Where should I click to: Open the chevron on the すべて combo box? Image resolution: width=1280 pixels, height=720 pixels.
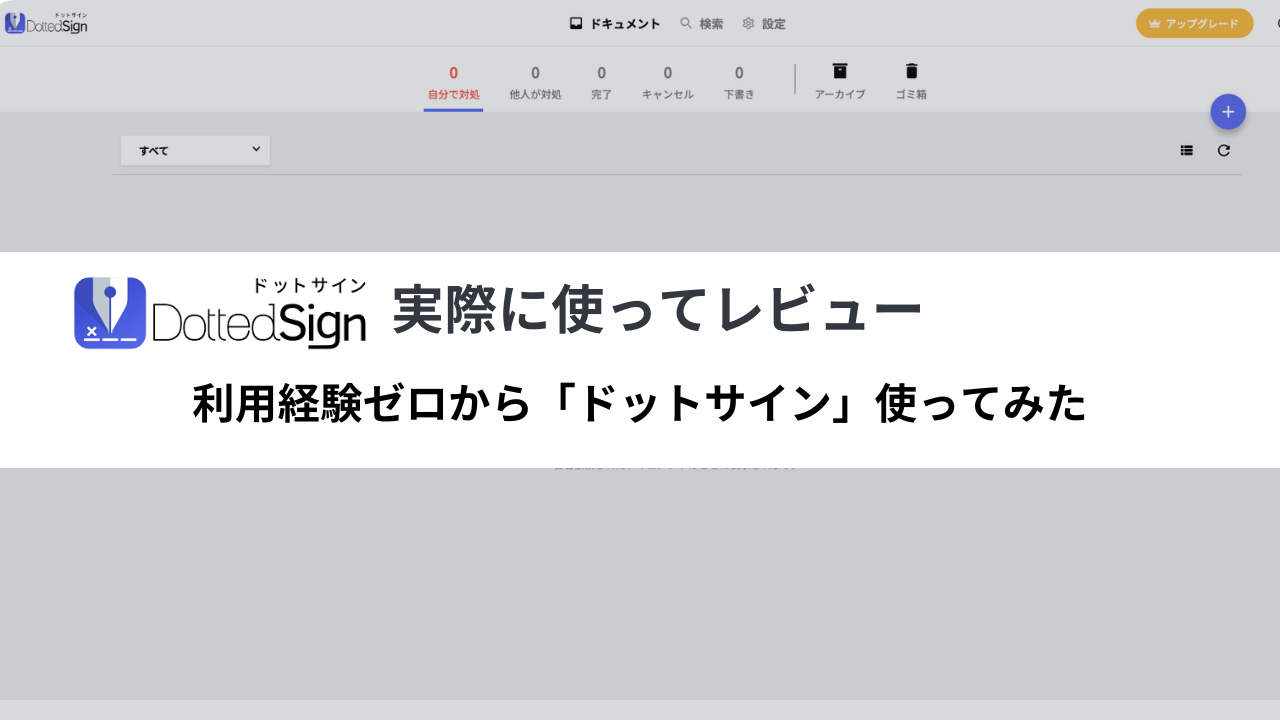258,150
